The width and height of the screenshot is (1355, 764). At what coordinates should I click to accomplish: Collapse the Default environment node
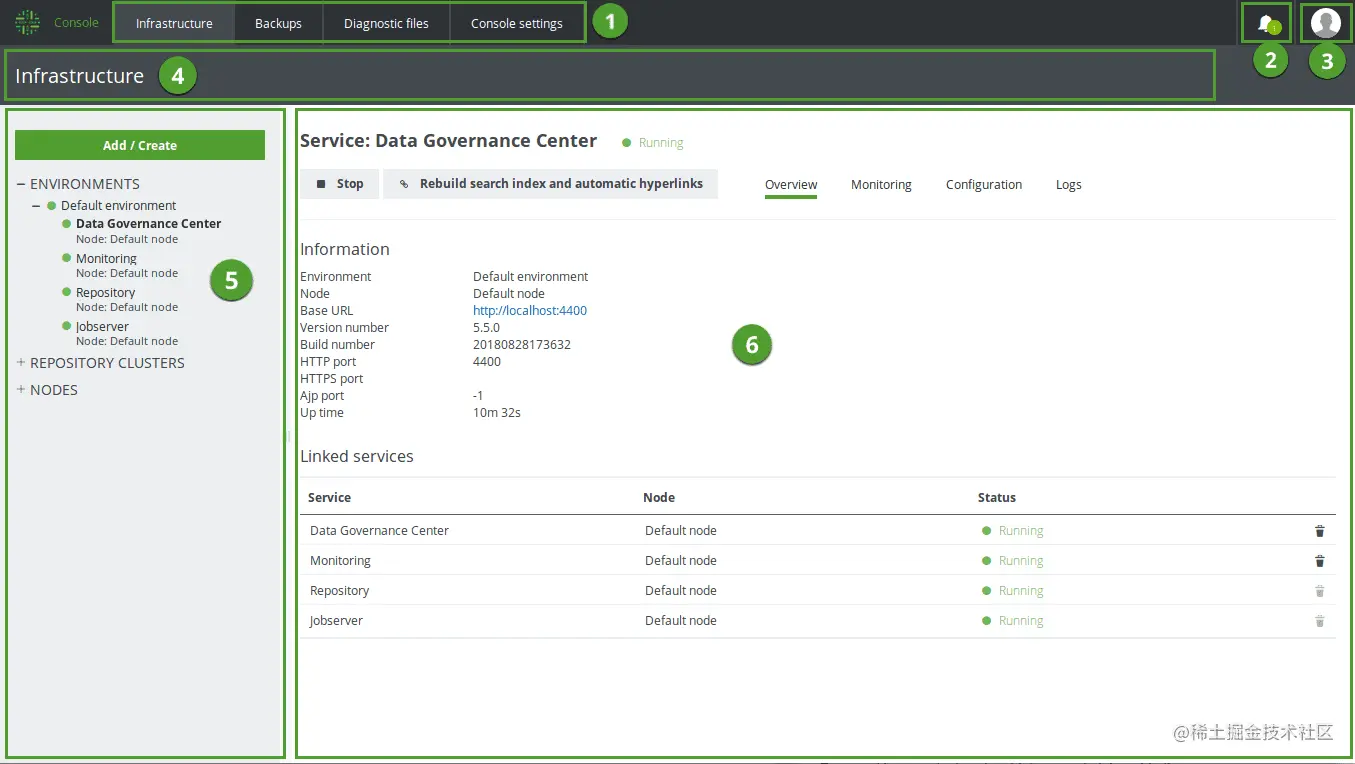coord(36,206)
